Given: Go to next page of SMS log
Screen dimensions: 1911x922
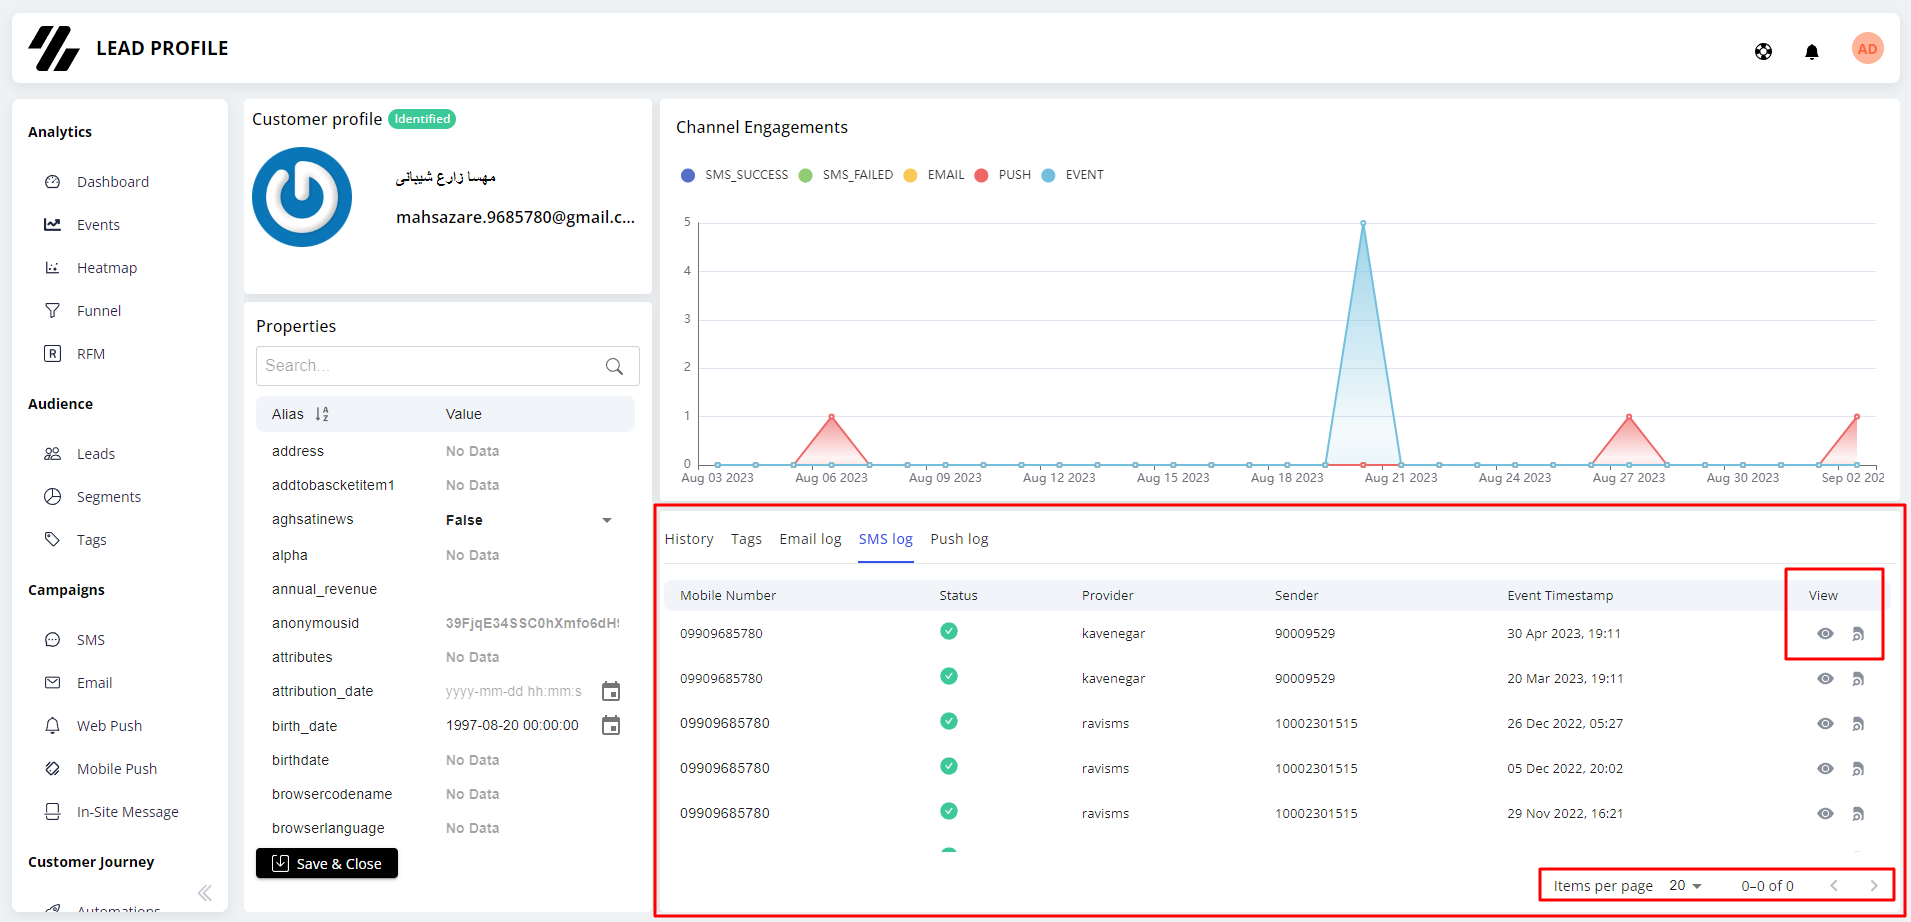Looking at the screenshot, I should click(x=1874, y=886).
